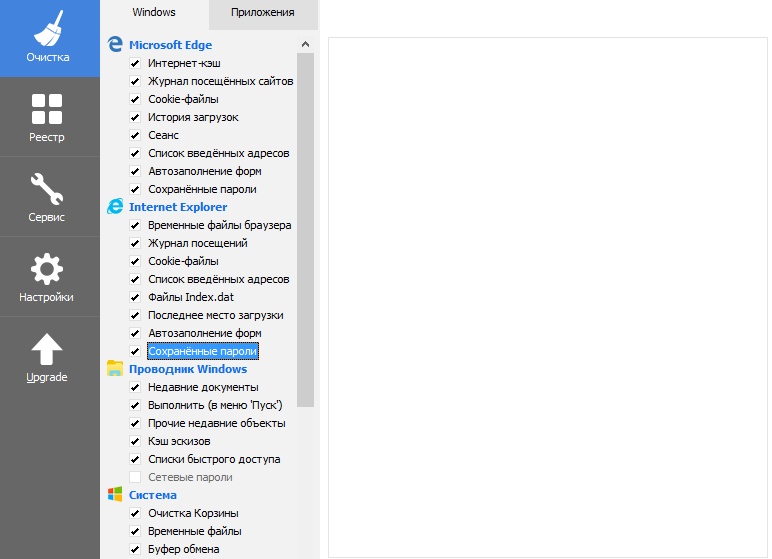The width and height of the screenshot is (772, 559).
Task: Select the Microsoft Edge group header
Action: point(170,45)
